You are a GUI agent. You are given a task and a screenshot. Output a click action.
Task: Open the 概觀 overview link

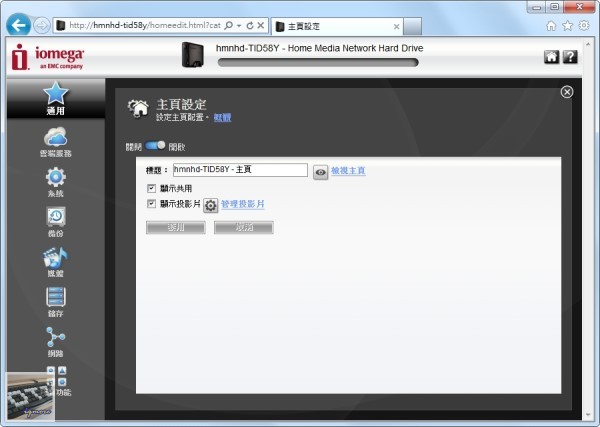222,117
